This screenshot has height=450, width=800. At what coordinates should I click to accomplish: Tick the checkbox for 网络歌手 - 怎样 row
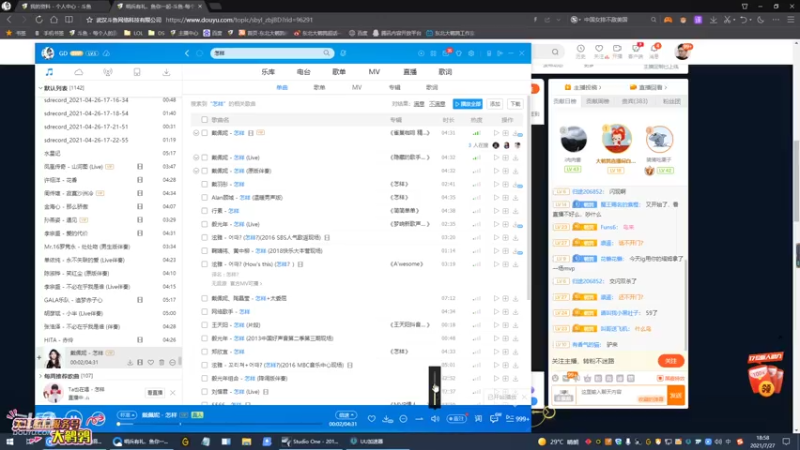(x=205, y=312)
